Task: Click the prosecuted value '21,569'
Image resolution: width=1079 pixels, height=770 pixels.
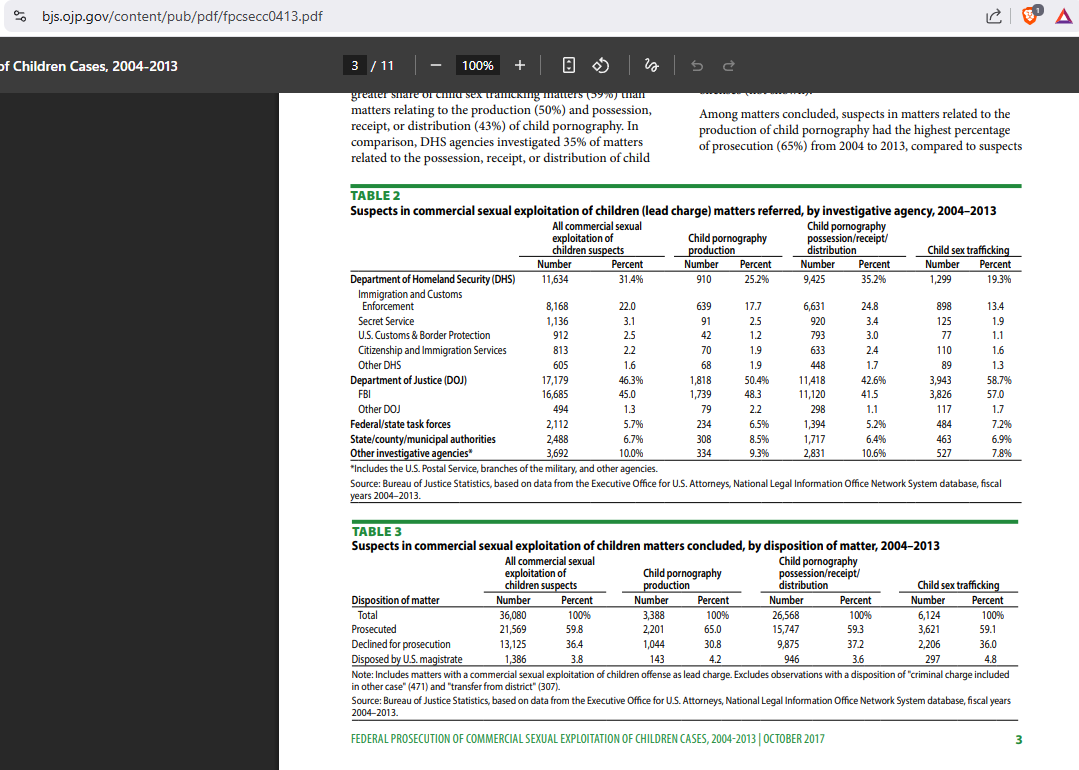Action: [x=513, y=629]
